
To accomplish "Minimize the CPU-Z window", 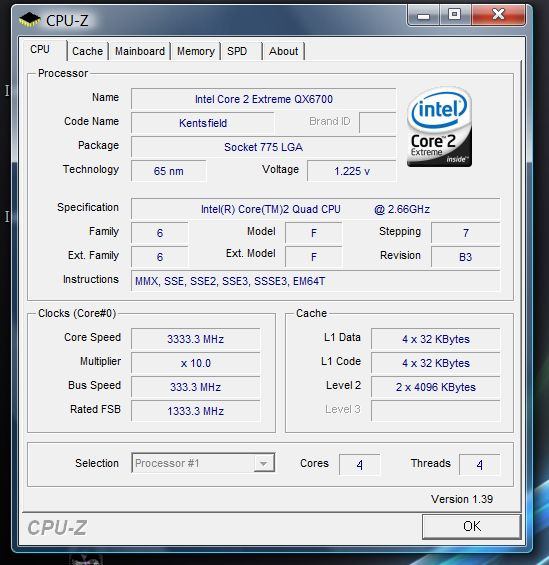I will pos(423,15).
